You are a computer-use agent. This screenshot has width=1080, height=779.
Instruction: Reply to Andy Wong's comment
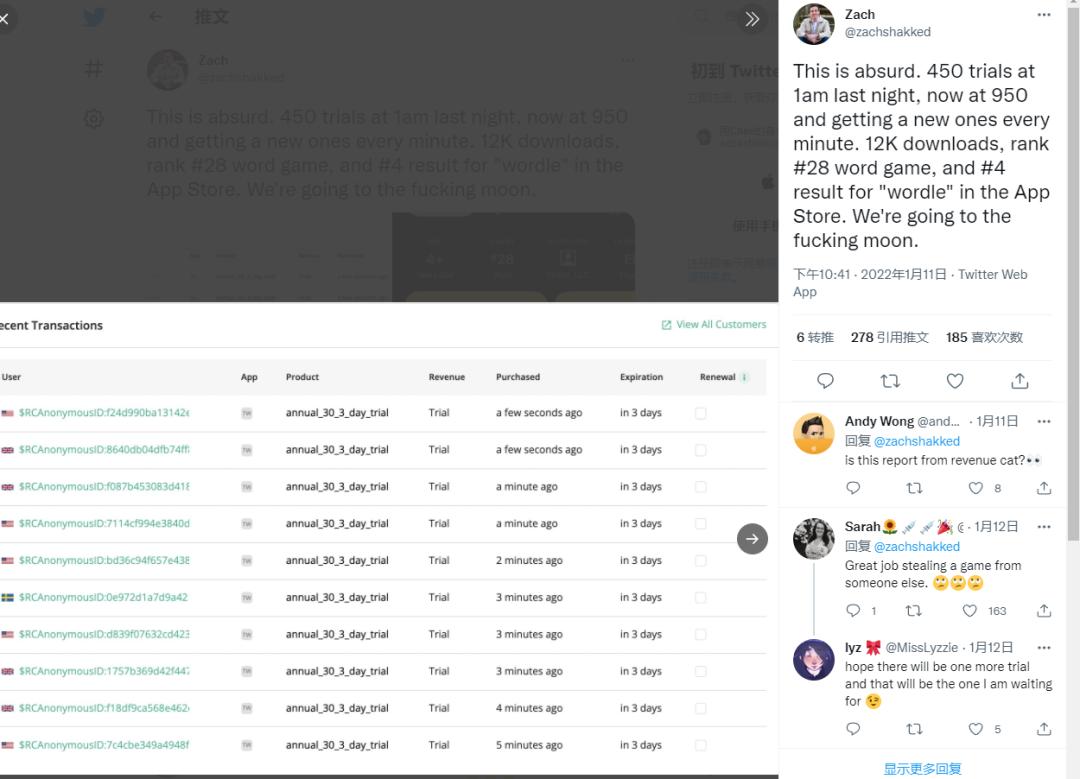pos(853,488)
